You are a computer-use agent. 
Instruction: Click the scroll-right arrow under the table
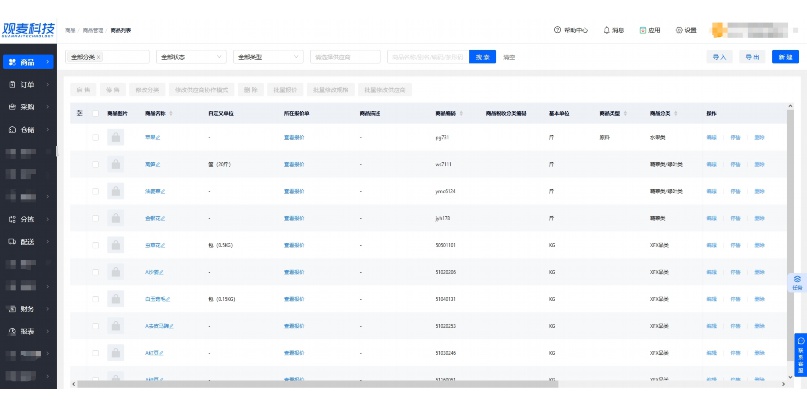[x=783, y=384]
